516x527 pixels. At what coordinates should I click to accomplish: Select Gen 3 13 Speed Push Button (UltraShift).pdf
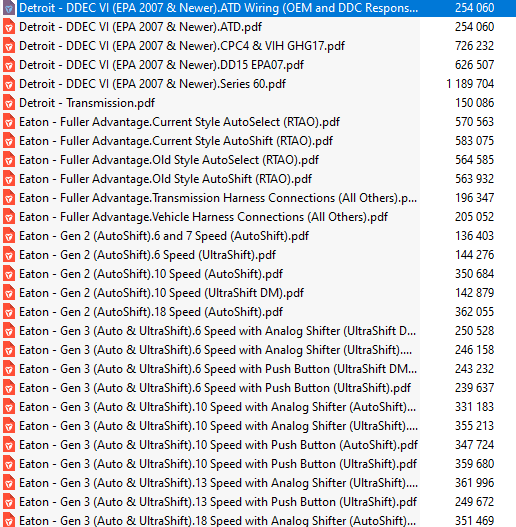pyautogui.click(x=218, y=502)
